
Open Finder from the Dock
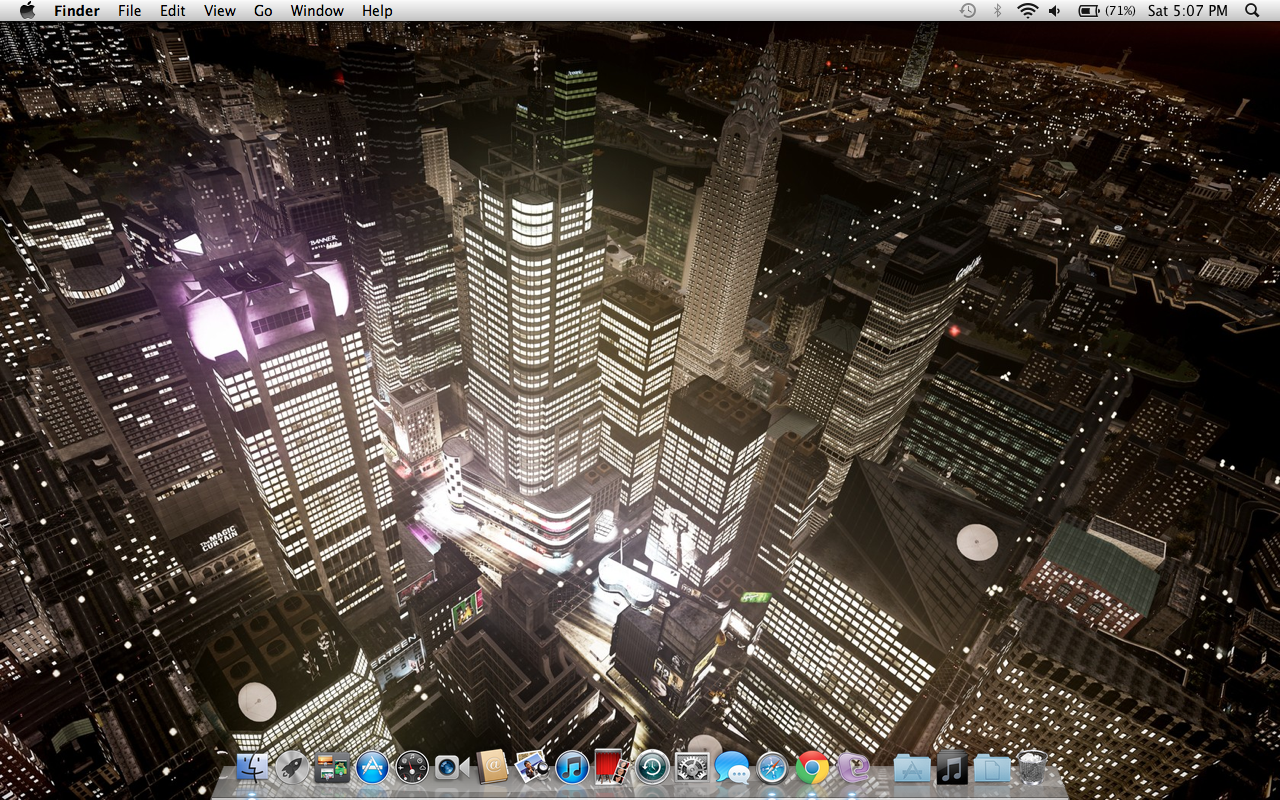tap(252, 767)
